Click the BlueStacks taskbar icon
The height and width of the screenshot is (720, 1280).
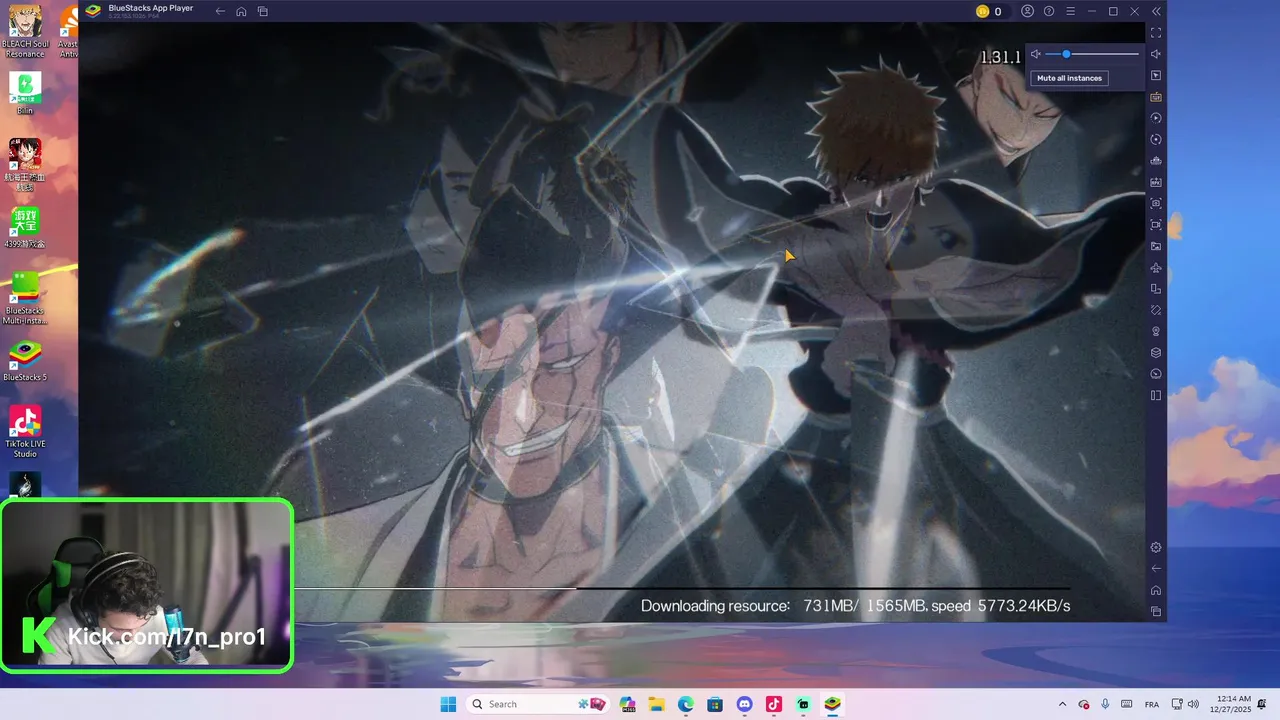[832, 704]
